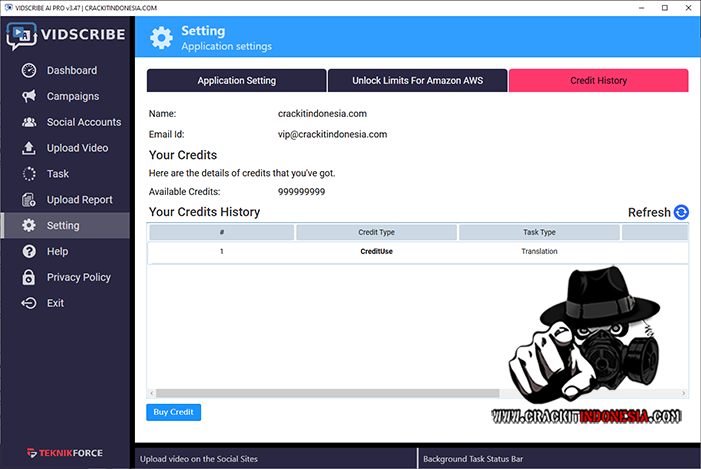The width and height of the screenshot is (701, 469).
Task: Open the Task page label
Action: 58,174
